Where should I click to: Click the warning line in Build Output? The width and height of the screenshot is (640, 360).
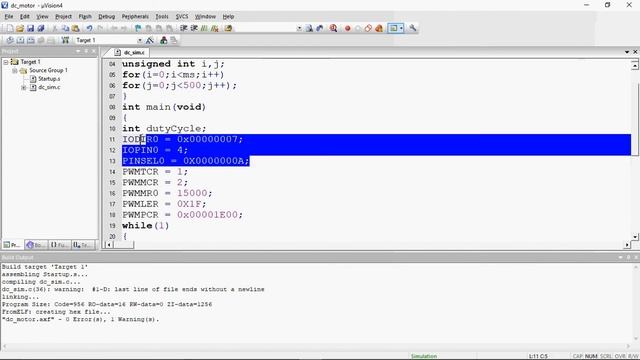tap(133, 289)
